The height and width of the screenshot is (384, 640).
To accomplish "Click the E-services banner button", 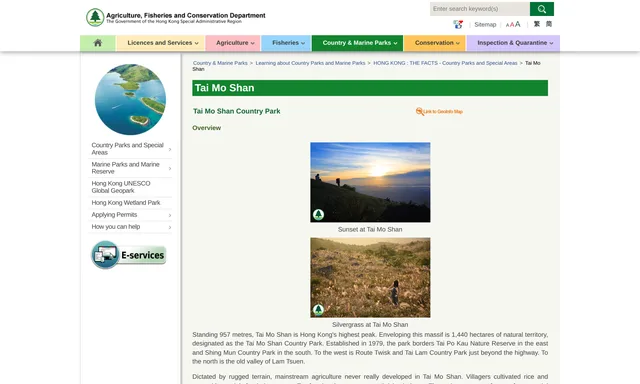I will pyautogui.click(x=129, y=255).
